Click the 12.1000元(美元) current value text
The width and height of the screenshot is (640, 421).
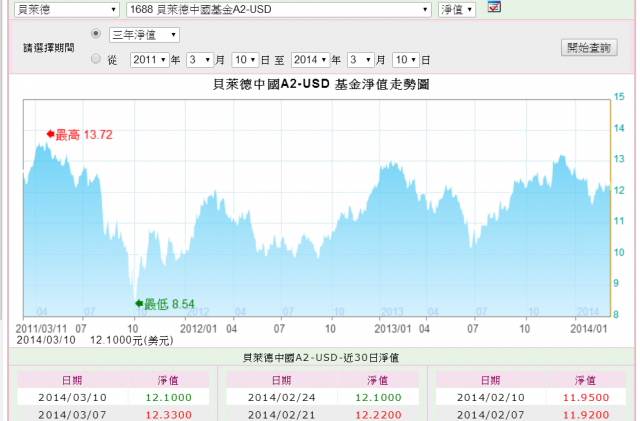point(131,340)
